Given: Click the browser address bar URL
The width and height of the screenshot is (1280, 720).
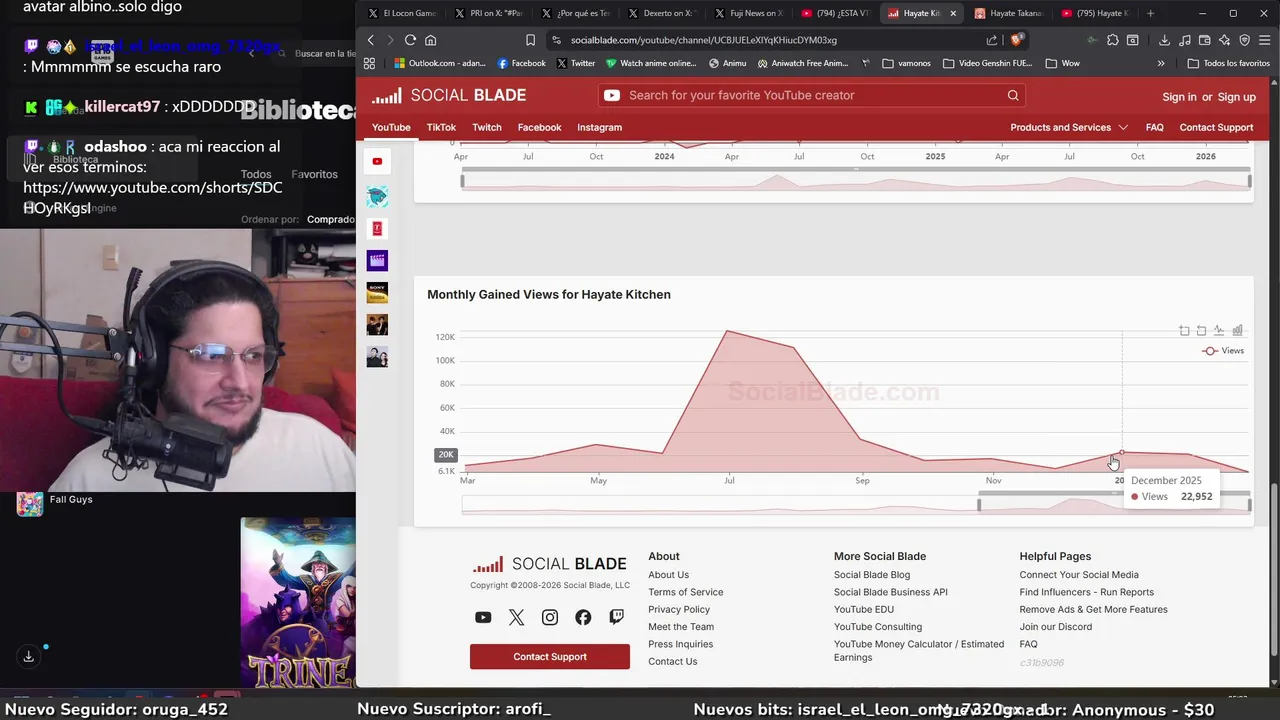Looking at the screenshot, I should [704, 40].
